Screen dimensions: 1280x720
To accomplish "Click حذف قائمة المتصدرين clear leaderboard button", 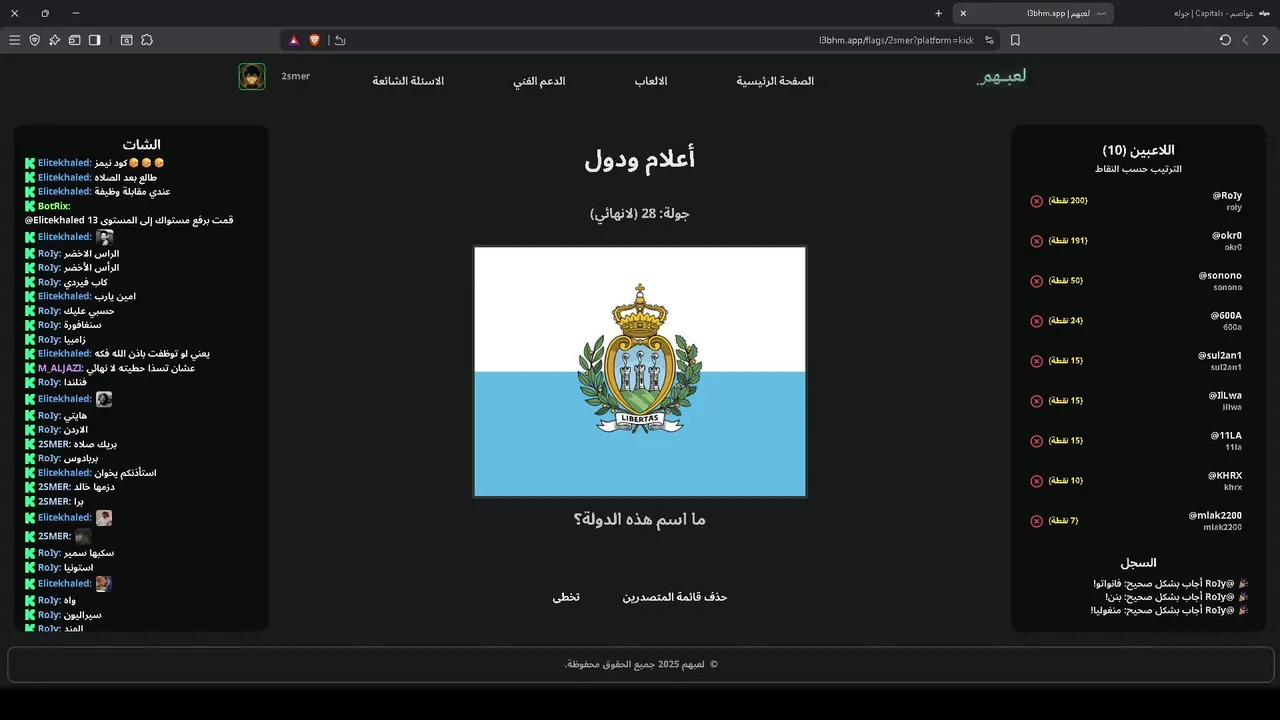I will tap(675, 597).
